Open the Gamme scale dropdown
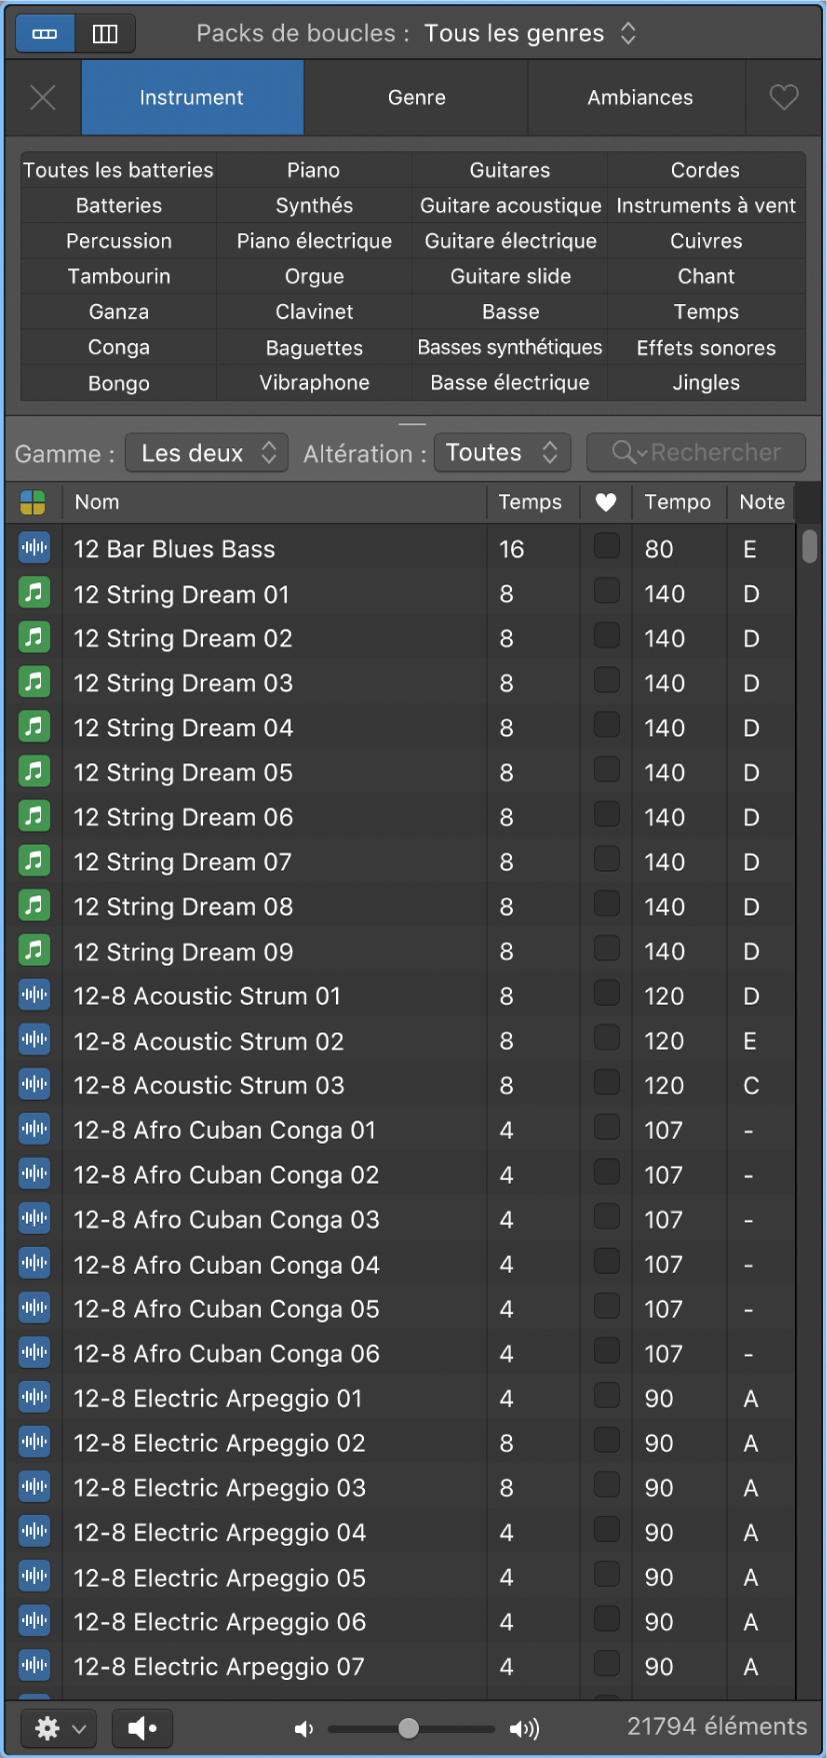 click(207, 453)
